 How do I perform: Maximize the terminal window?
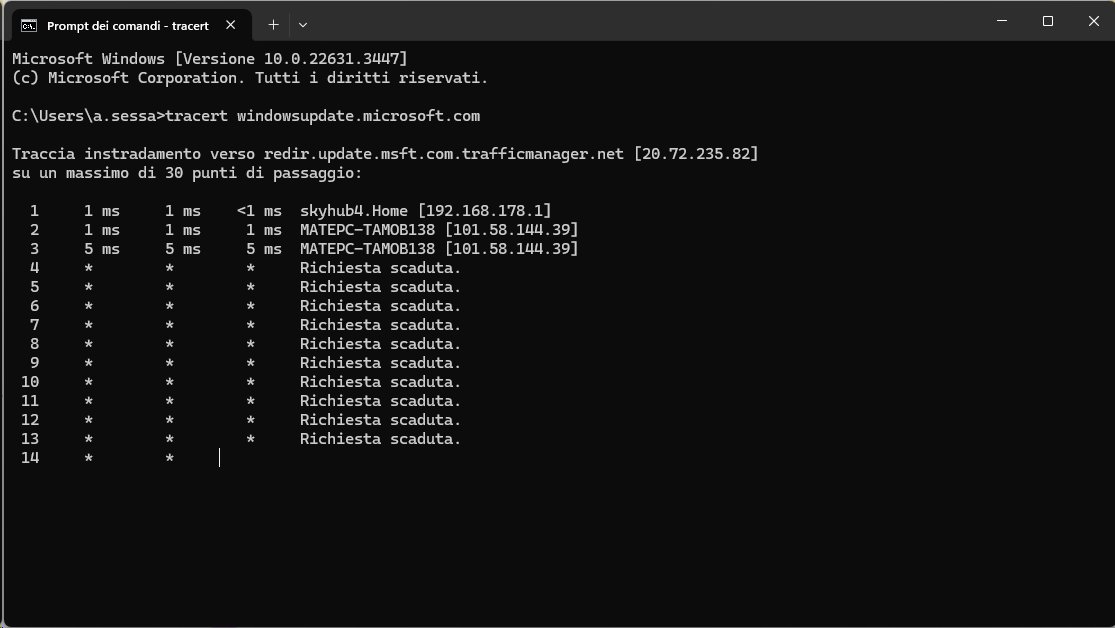pos(1047,21)
